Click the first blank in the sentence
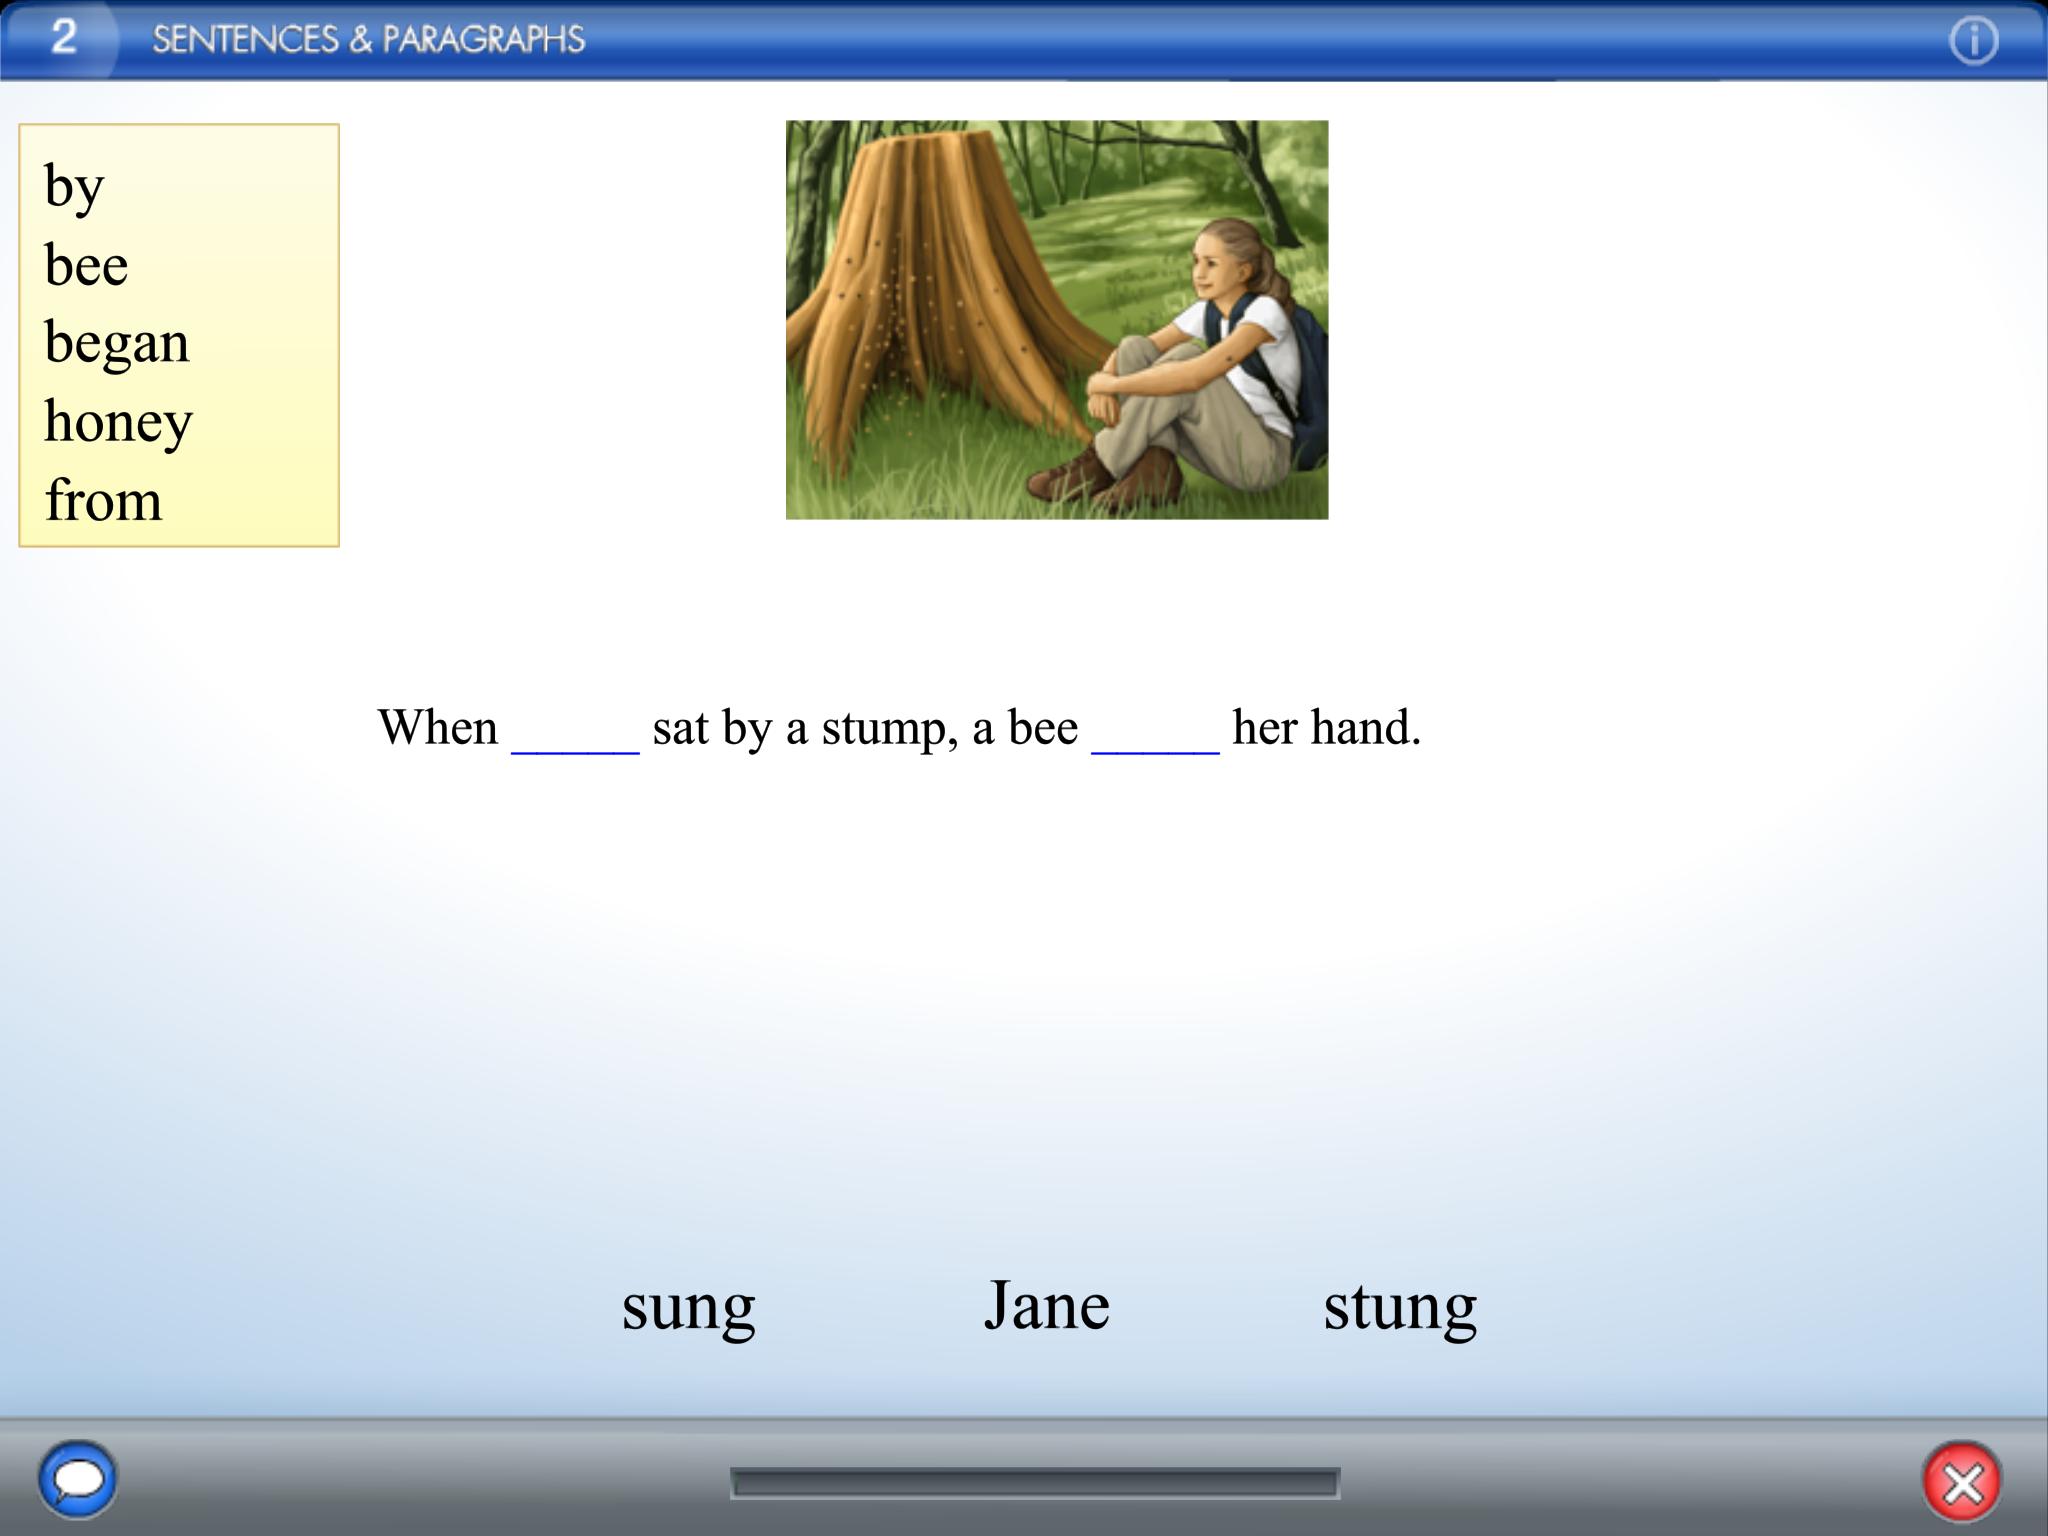 pos(575,740)
